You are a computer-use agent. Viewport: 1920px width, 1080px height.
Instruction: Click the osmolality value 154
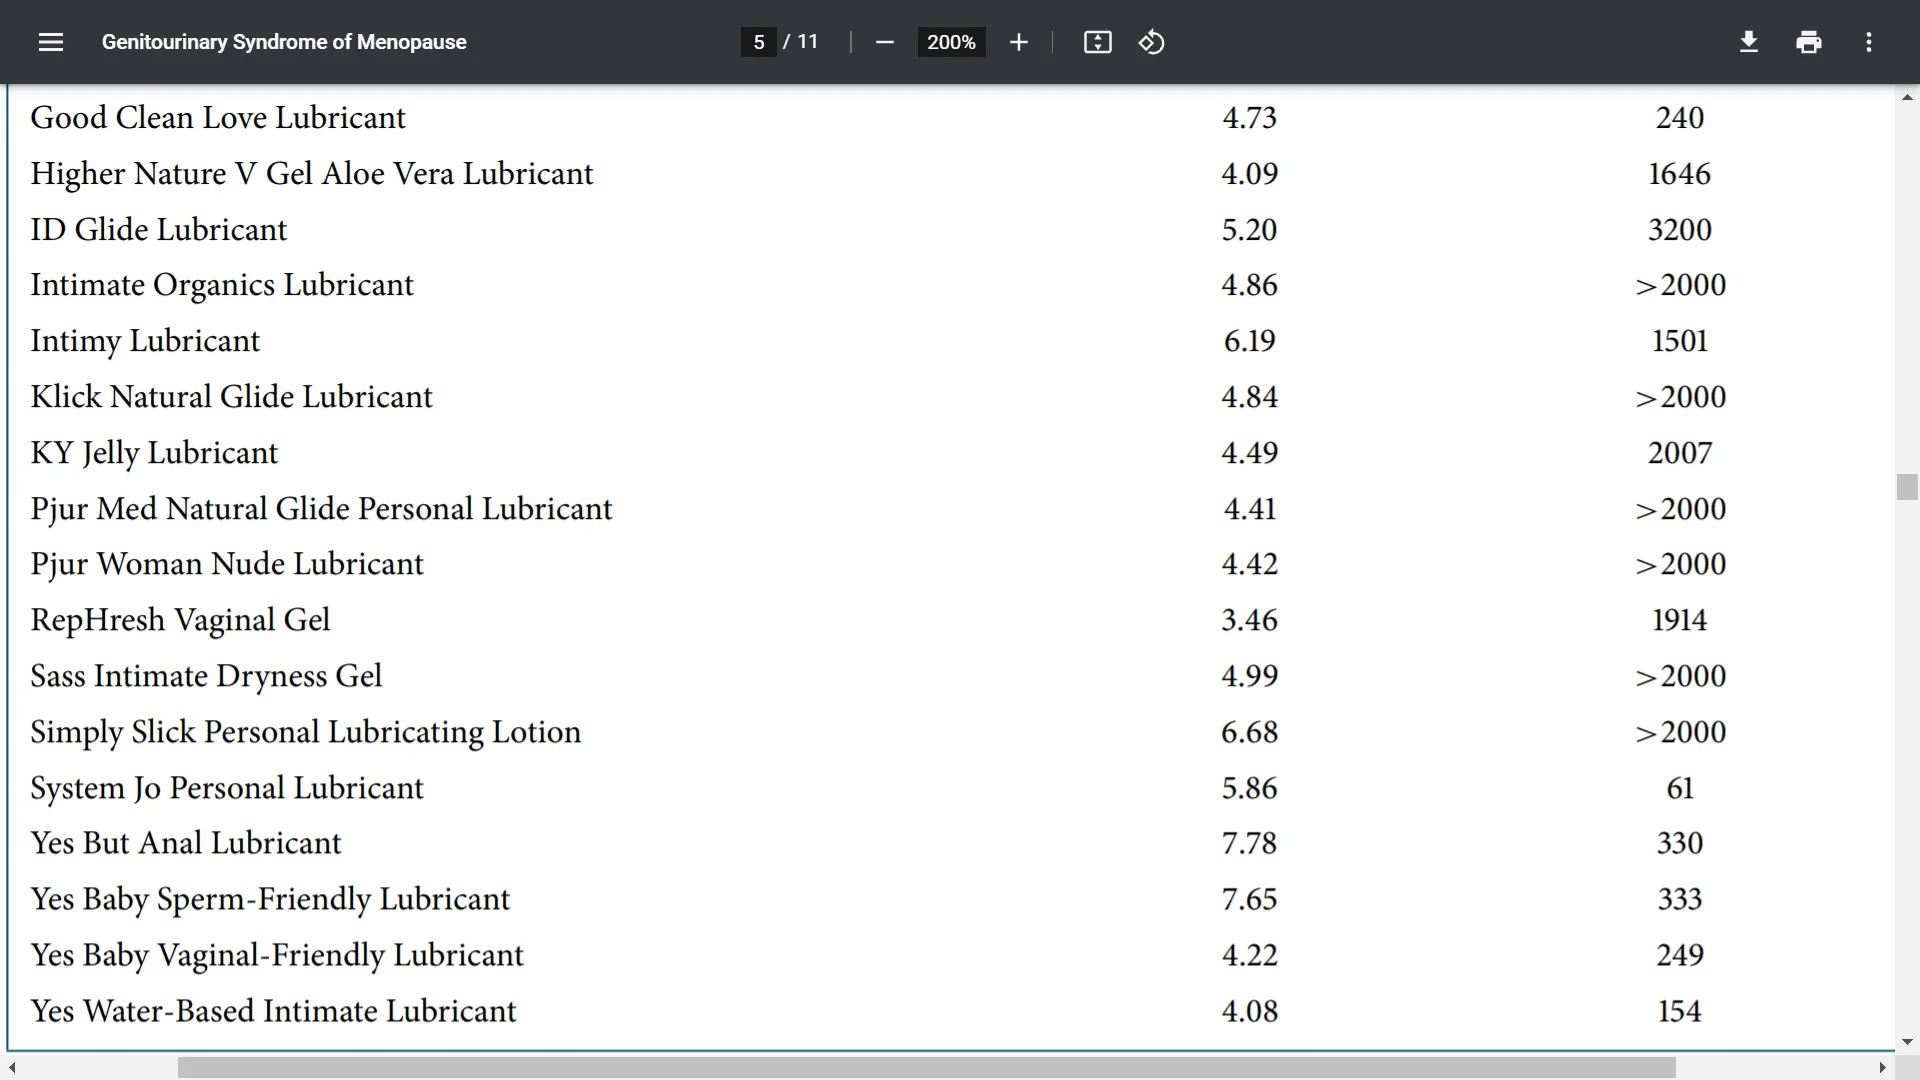click(x=1680, y=1012)
